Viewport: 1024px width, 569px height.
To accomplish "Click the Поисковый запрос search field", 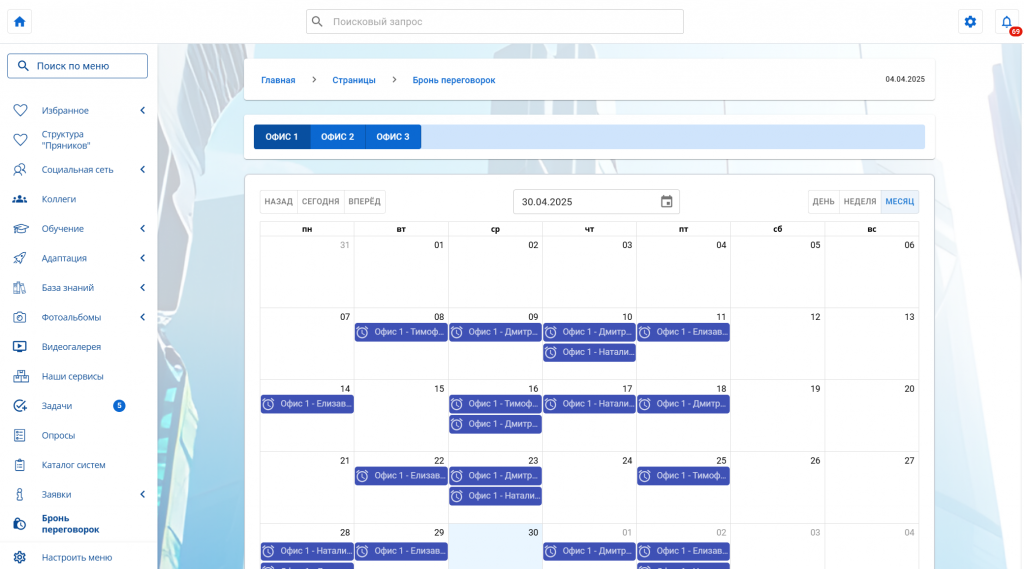I will (495, 21).
